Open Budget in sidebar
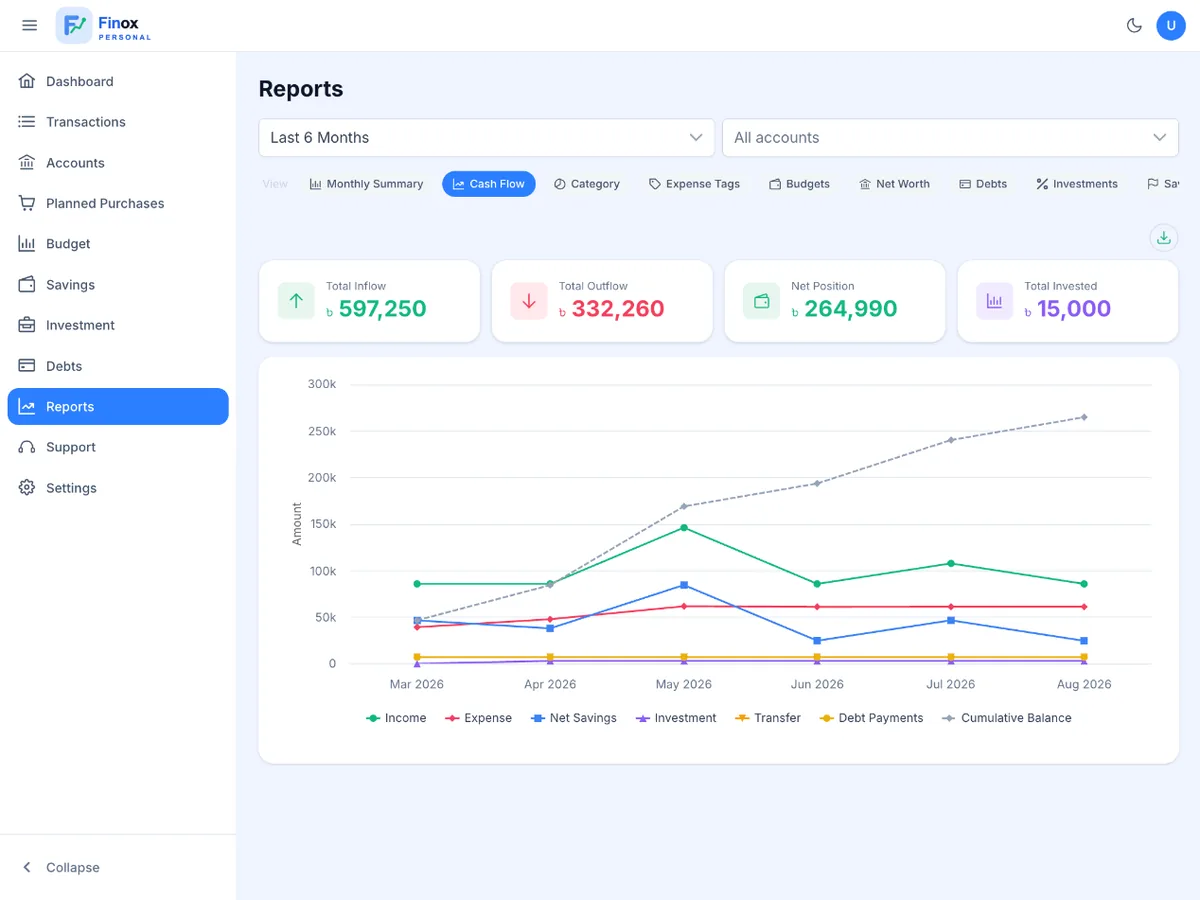Screen dimensions: 1200x900 (x=118, y=244)
